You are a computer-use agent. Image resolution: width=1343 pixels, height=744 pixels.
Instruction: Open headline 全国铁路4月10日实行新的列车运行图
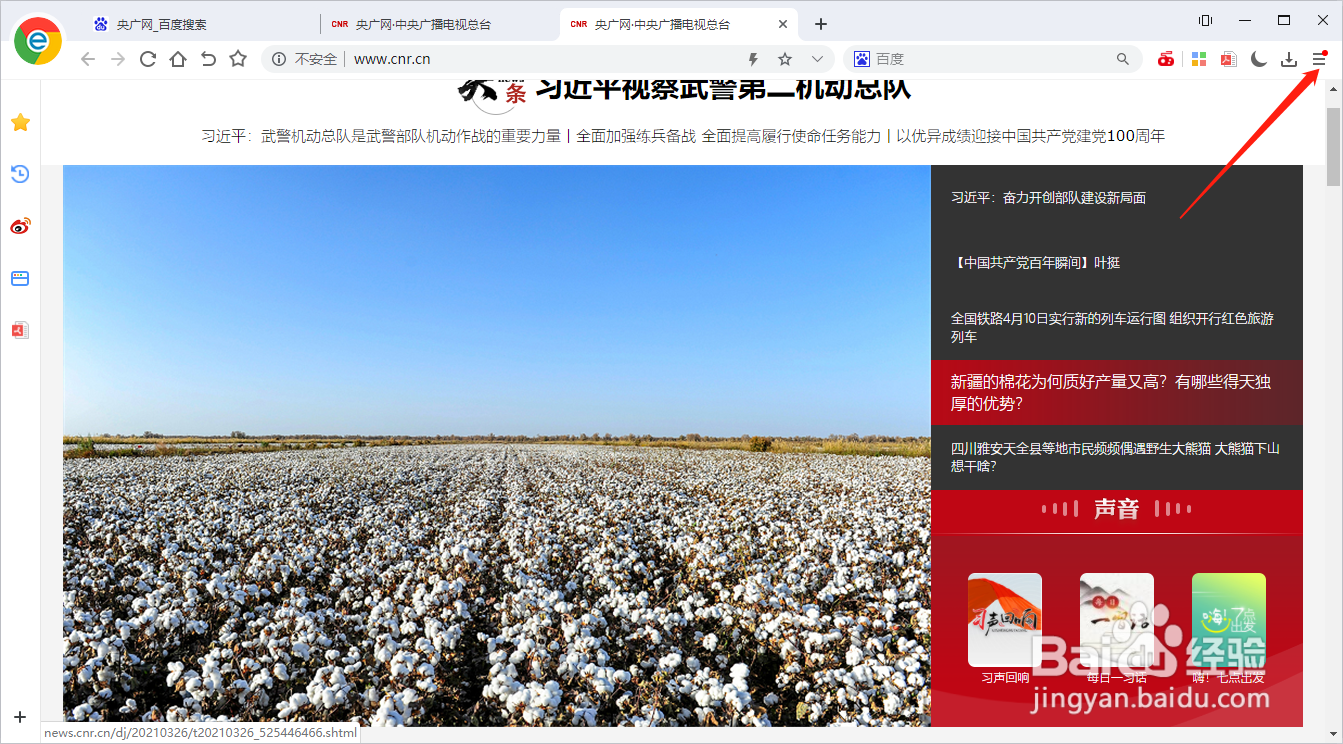pos(1112,328)
